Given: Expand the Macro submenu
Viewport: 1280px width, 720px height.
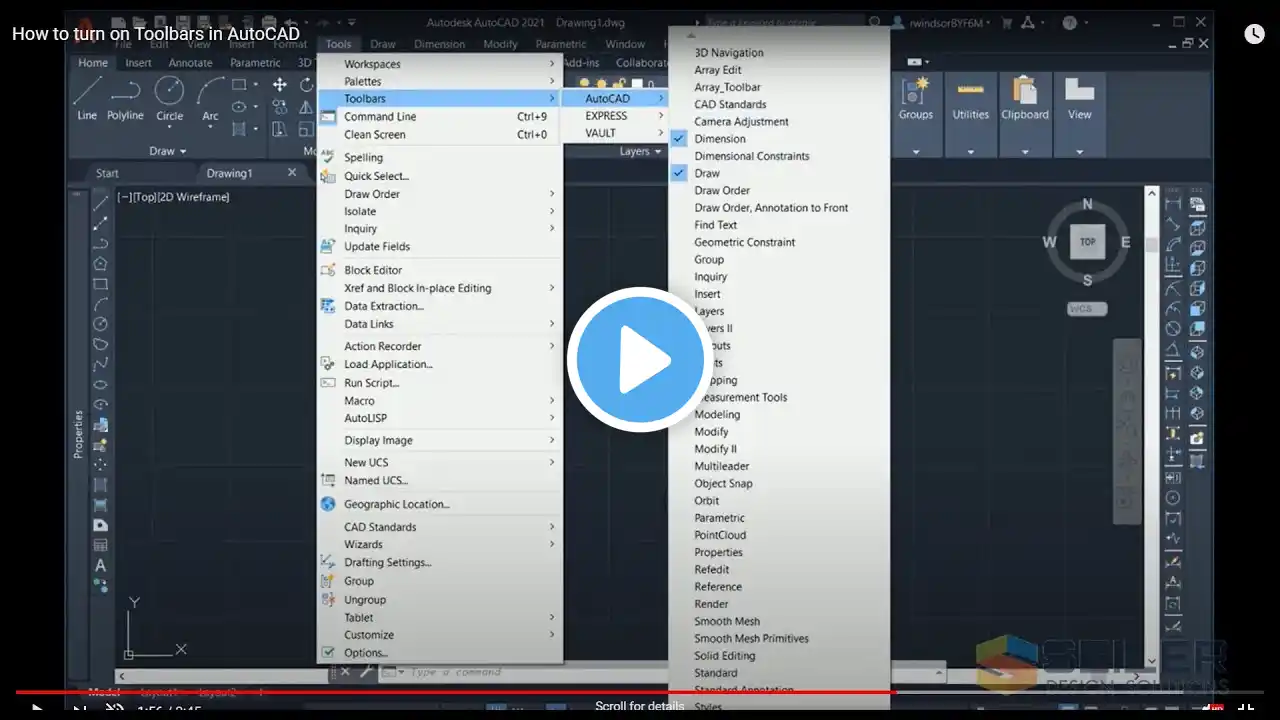Looking at the screenshot, I should click(x=440, y=401).
